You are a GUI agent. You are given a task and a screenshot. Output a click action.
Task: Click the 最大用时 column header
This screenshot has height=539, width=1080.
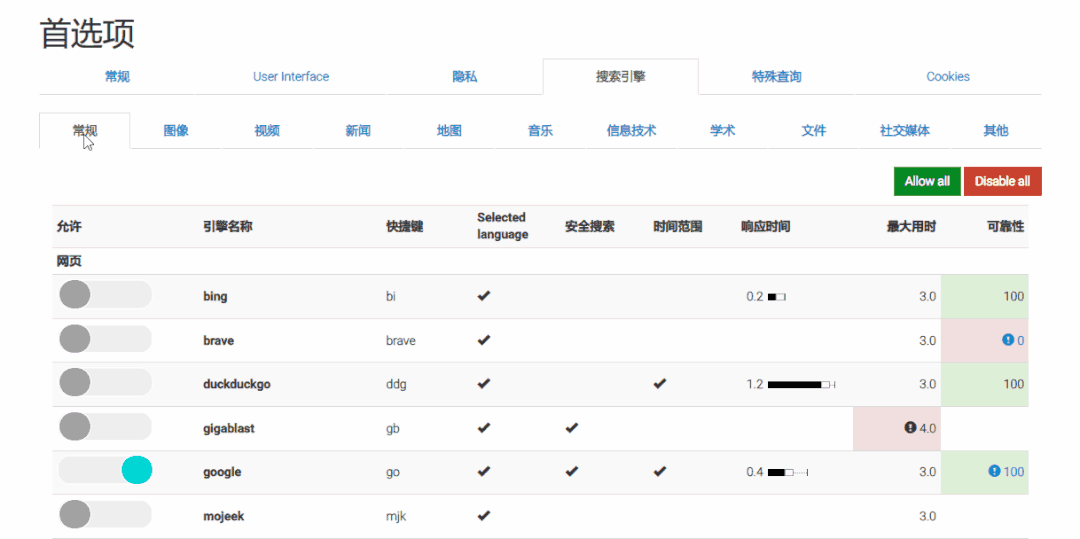[x=911, y=226]
